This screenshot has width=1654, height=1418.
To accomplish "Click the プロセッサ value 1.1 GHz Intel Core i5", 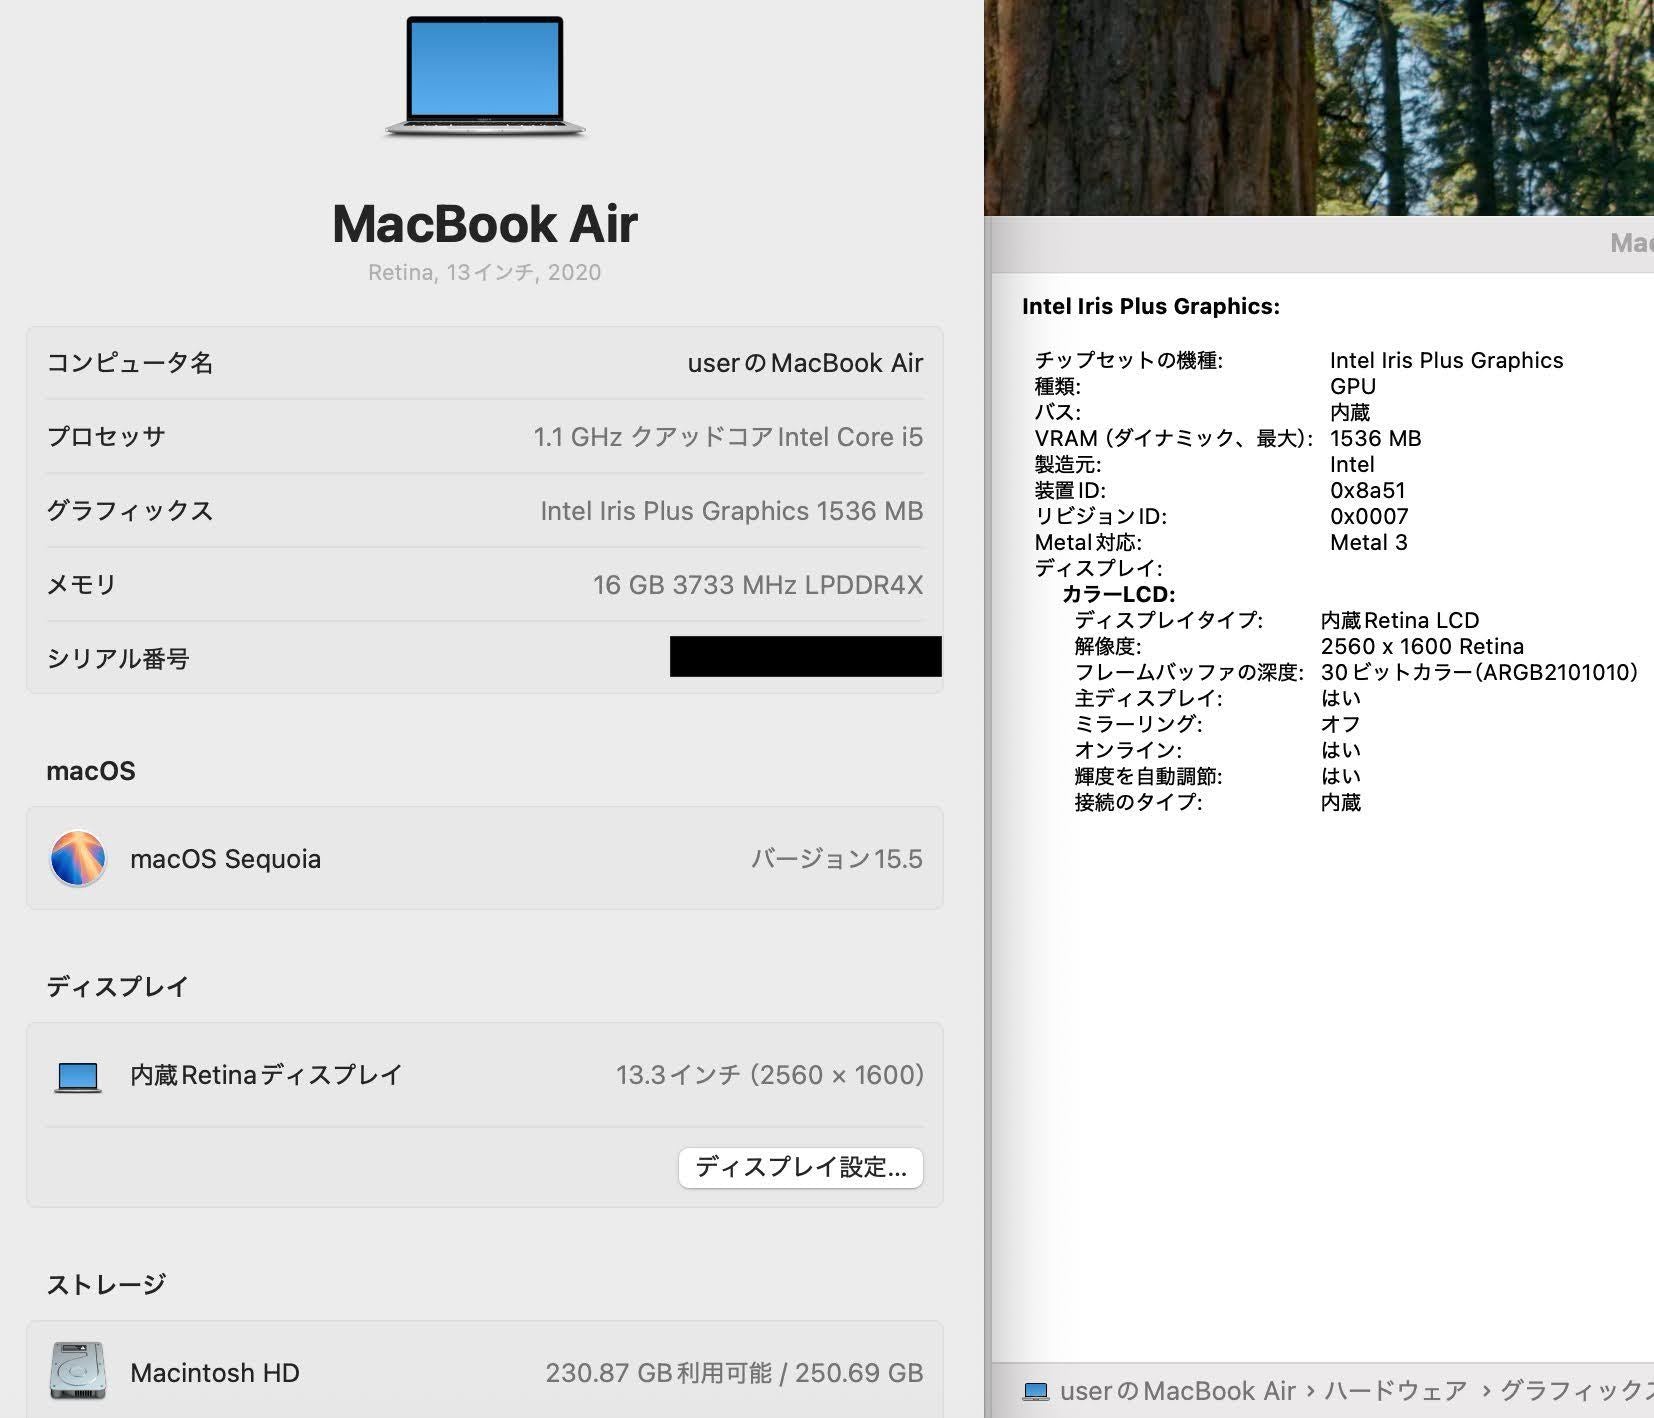I will point(727,437).
